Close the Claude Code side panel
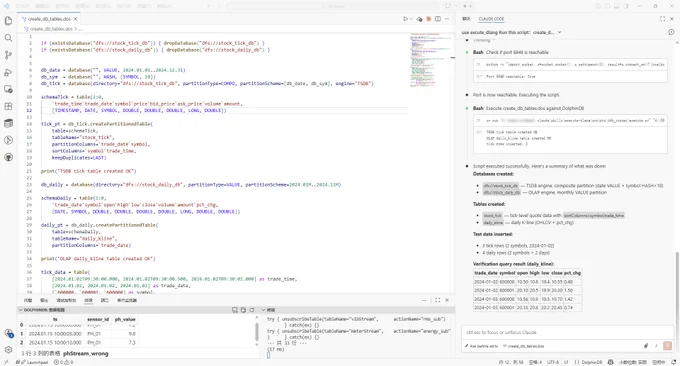Screen dimensions: 680x366 point(672,19)
